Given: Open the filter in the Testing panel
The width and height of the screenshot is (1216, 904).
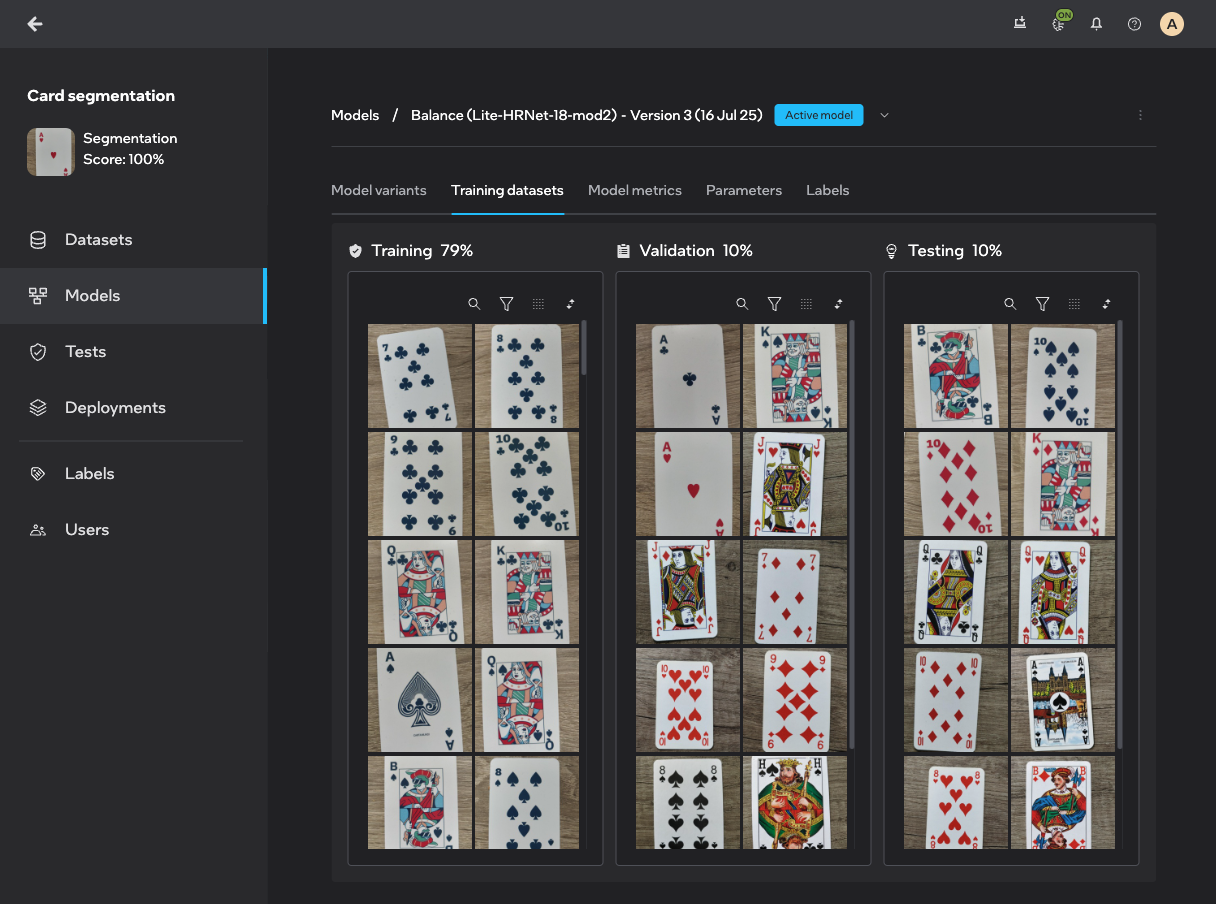Looking at the screenshot, I should (x=1042, y=304).
